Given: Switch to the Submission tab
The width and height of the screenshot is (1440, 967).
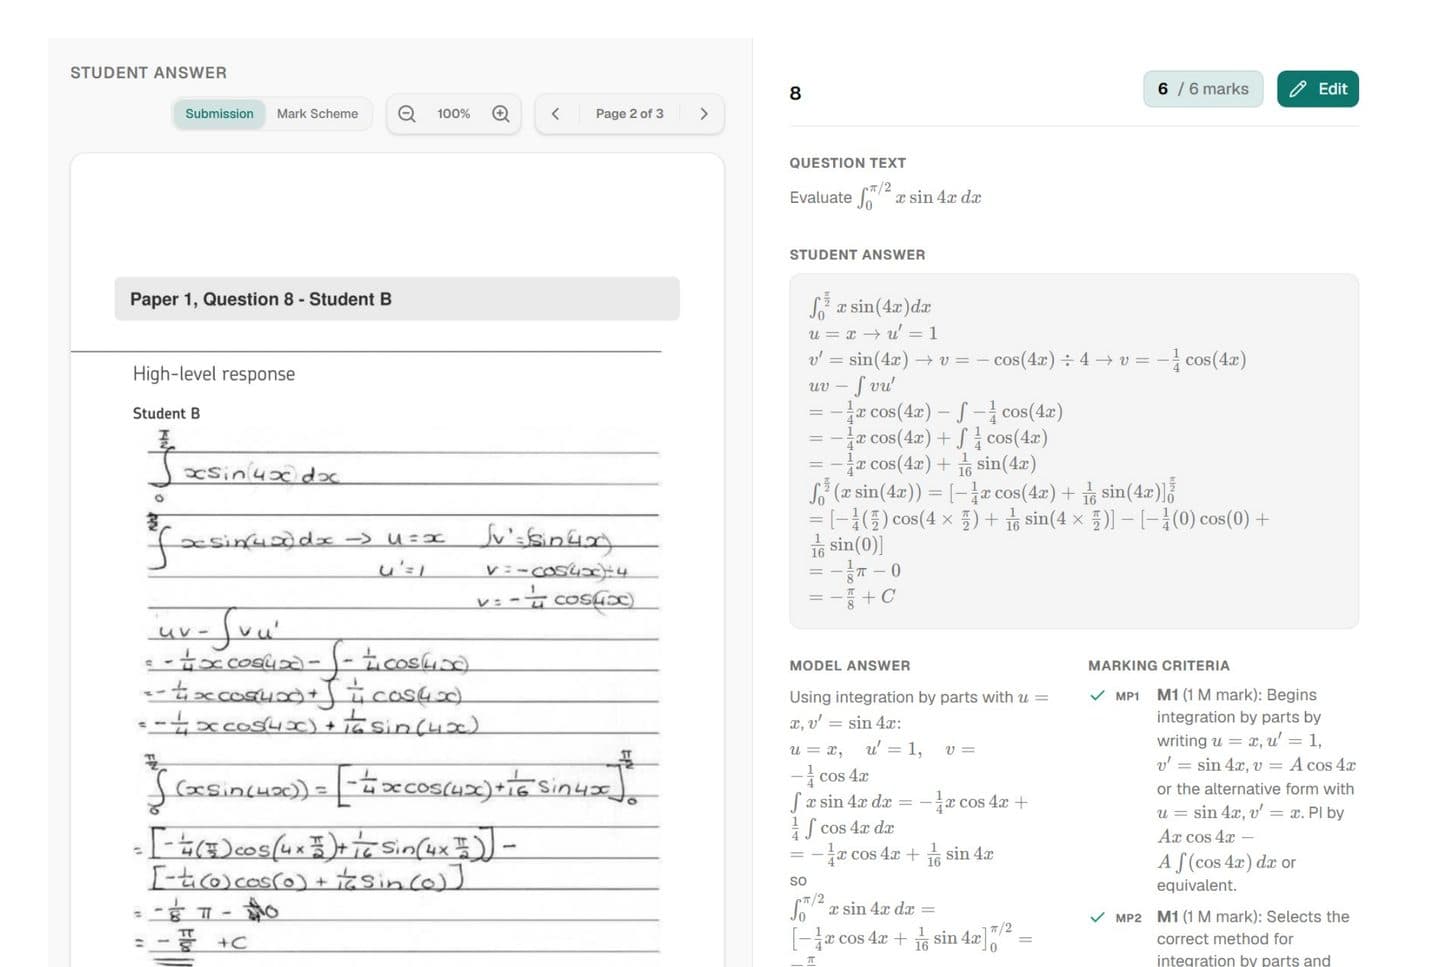Looking at the screenshot, I should (x=219, y=114).
